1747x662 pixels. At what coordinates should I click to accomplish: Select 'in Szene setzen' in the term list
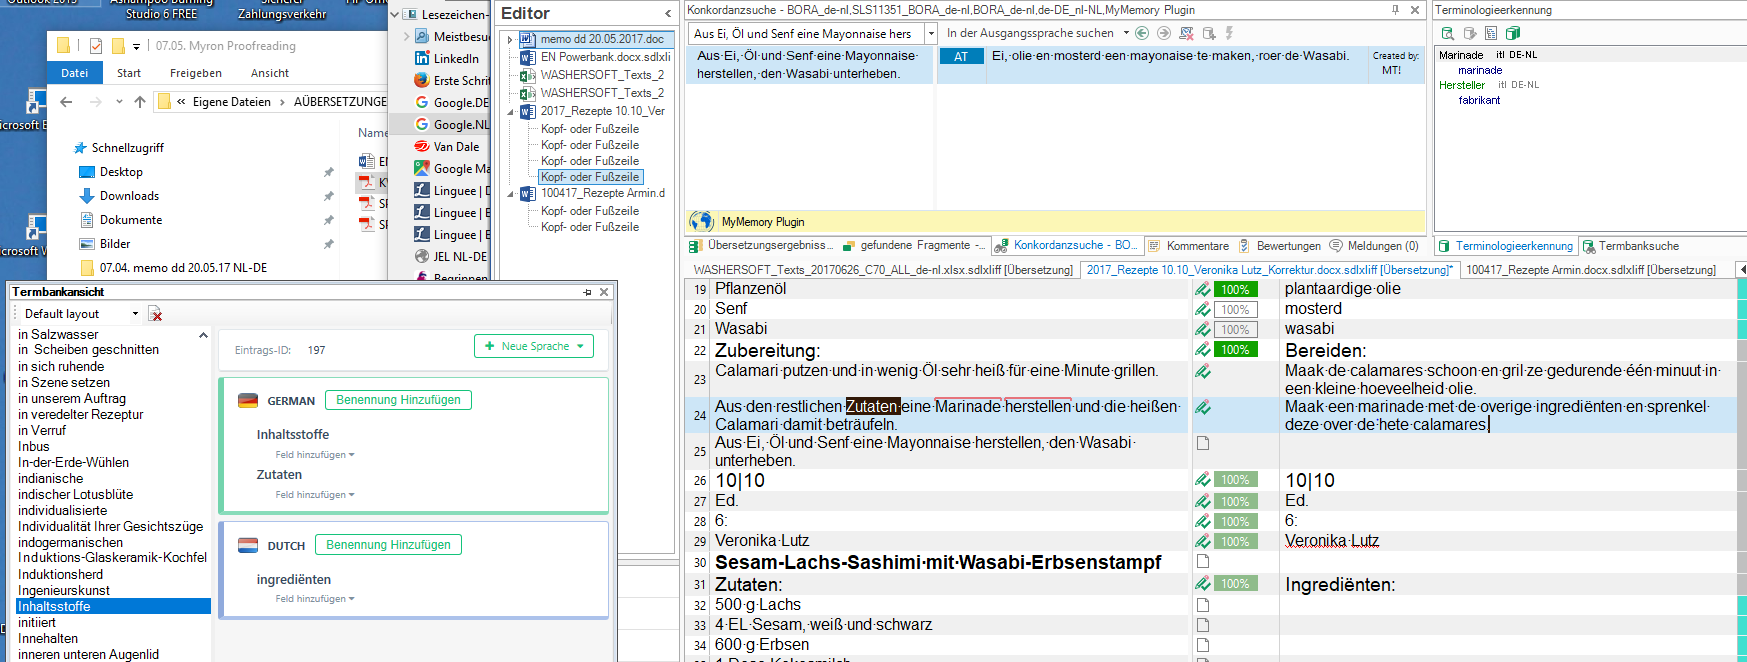pos(64,383)
